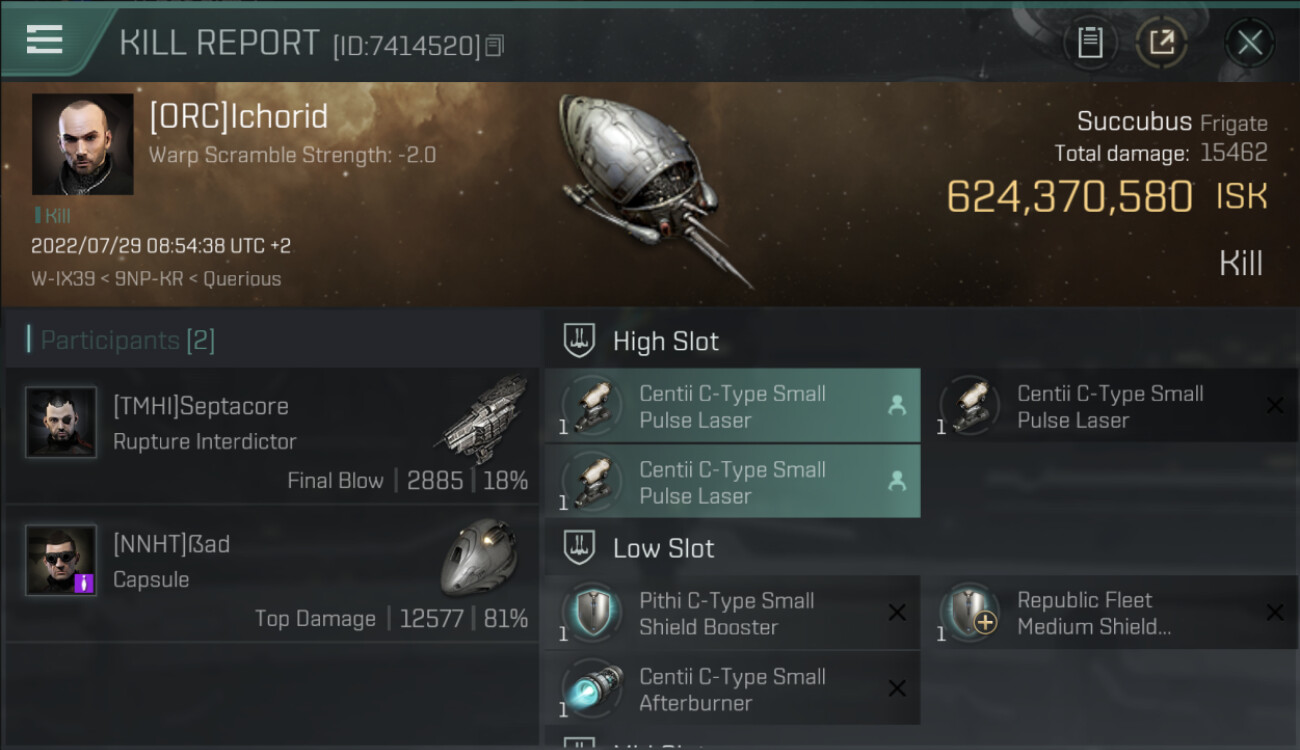Collapse the Low Slot section header

point(639,548)
